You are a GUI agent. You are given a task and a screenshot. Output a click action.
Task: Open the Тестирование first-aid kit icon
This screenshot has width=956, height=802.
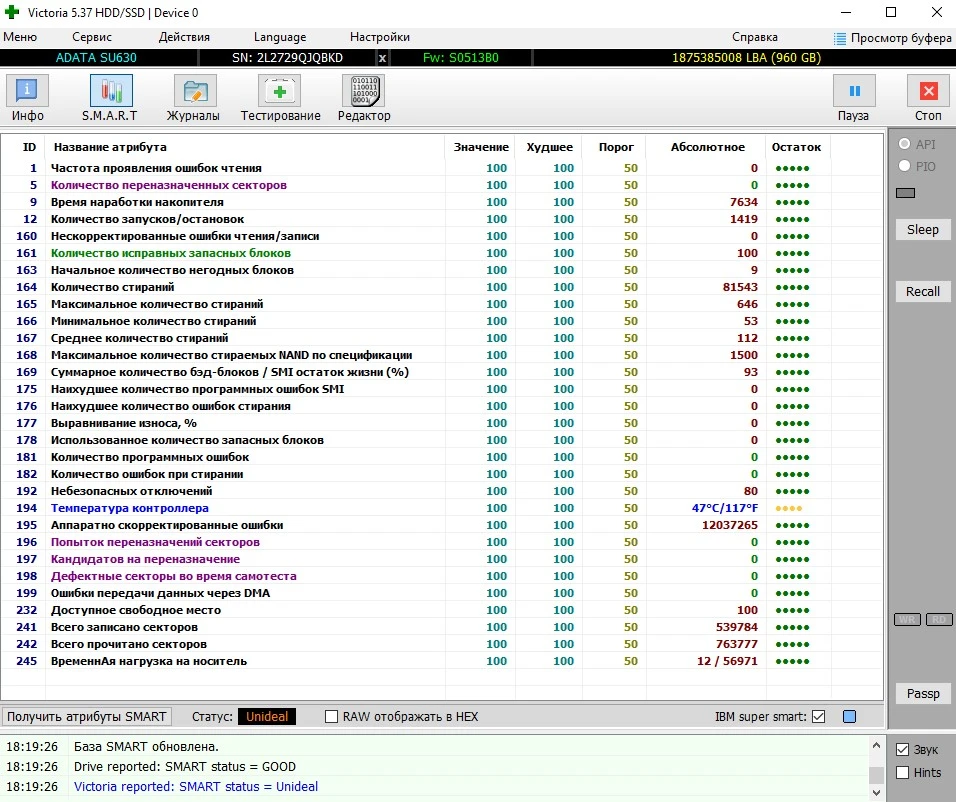[279, 91]
